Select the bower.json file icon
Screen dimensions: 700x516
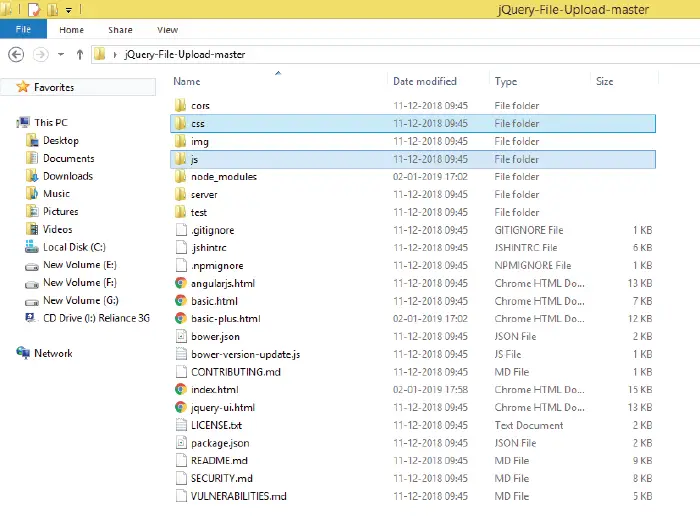181,336
